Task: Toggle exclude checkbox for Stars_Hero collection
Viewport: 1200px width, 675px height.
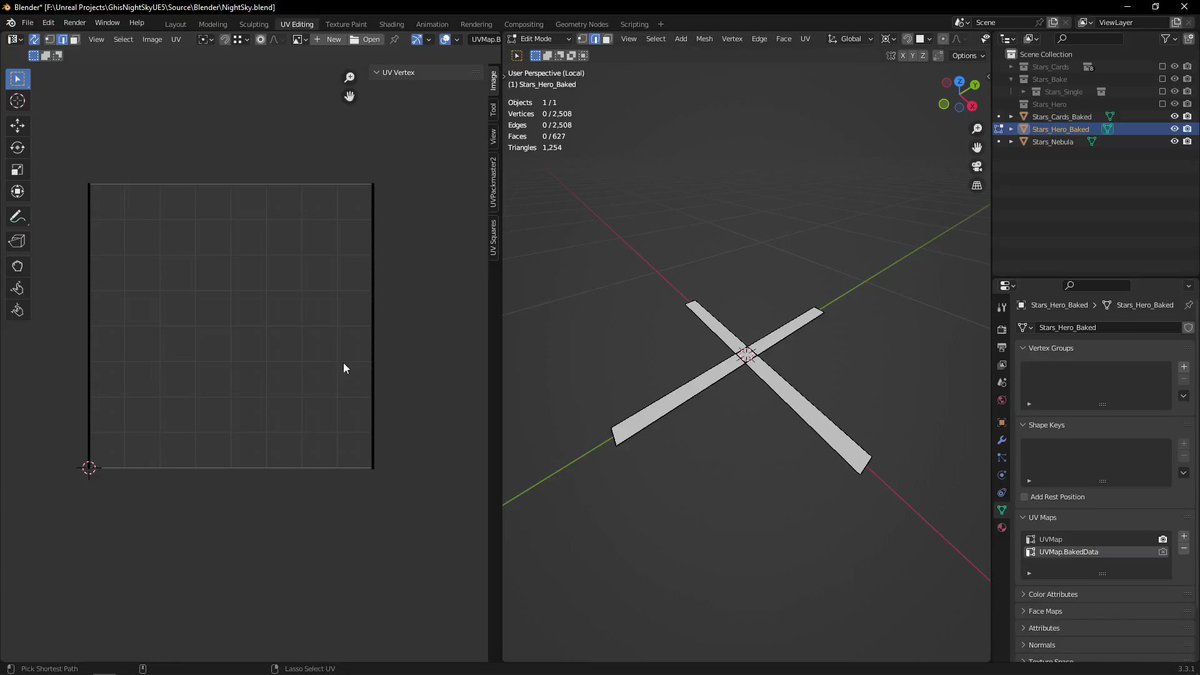Action: coord(1162,104)
